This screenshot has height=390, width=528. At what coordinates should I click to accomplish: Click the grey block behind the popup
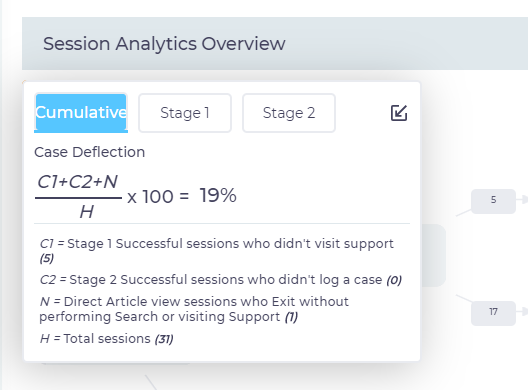[x=433, y=255]
